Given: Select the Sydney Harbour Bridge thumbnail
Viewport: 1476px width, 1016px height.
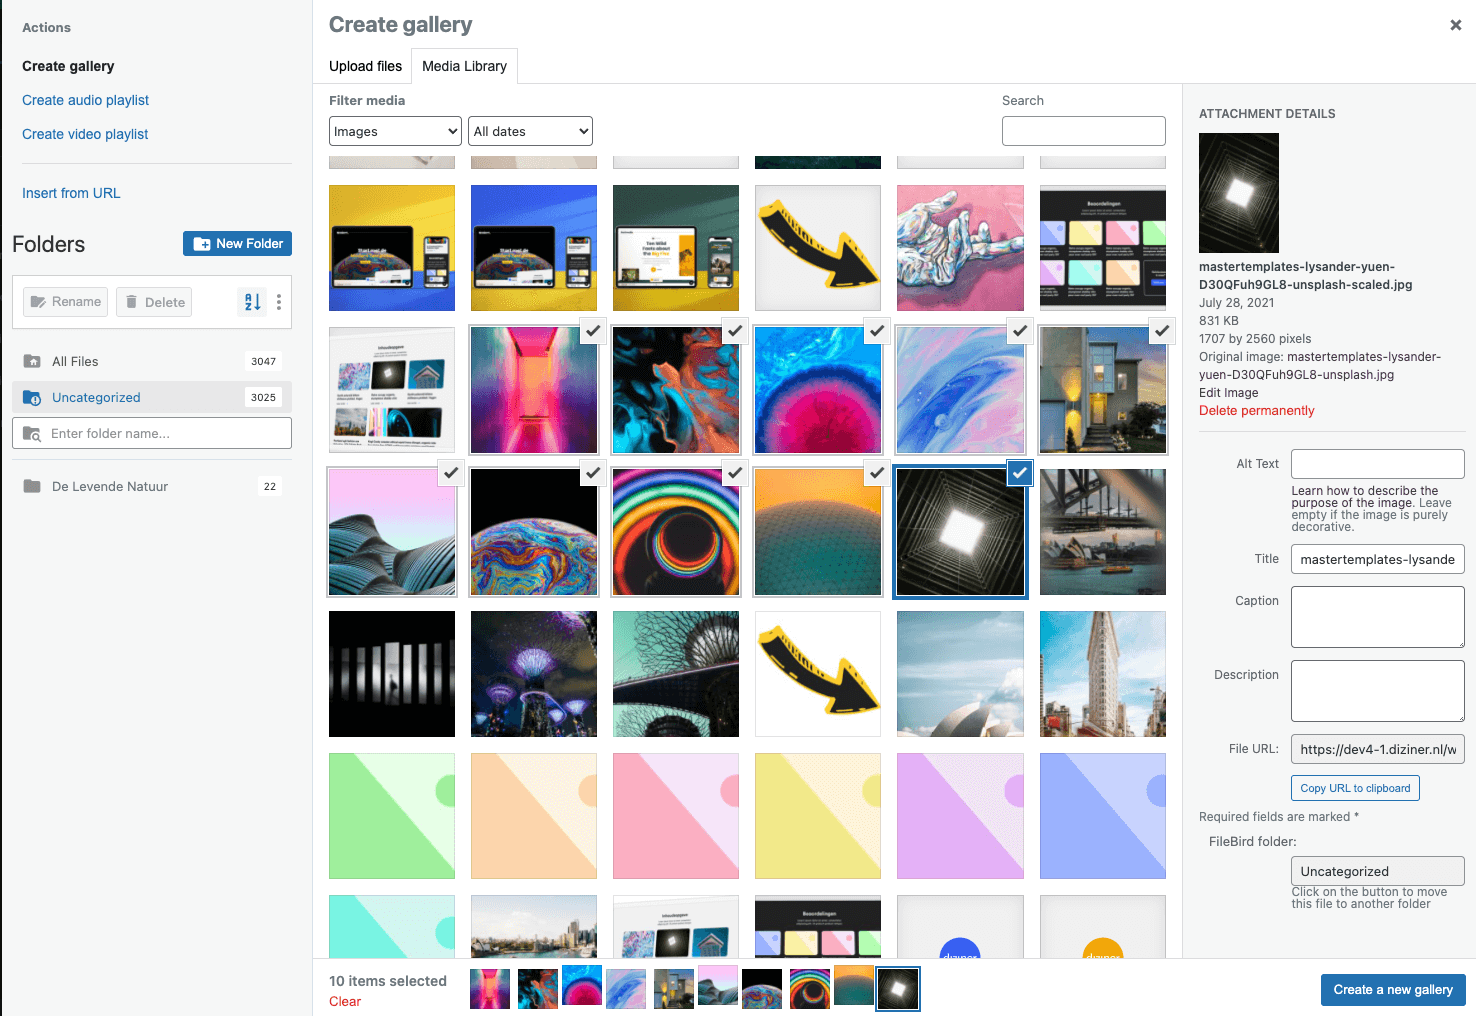Looking at the screenshot, I should (x=1102, y=532).
